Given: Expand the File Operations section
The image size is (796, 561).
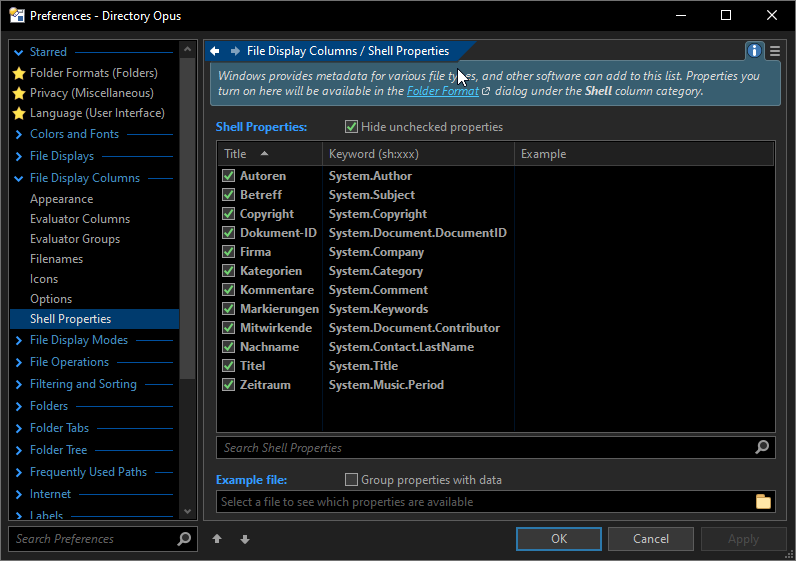Looking at the screenshot, I should click(19, 362).
